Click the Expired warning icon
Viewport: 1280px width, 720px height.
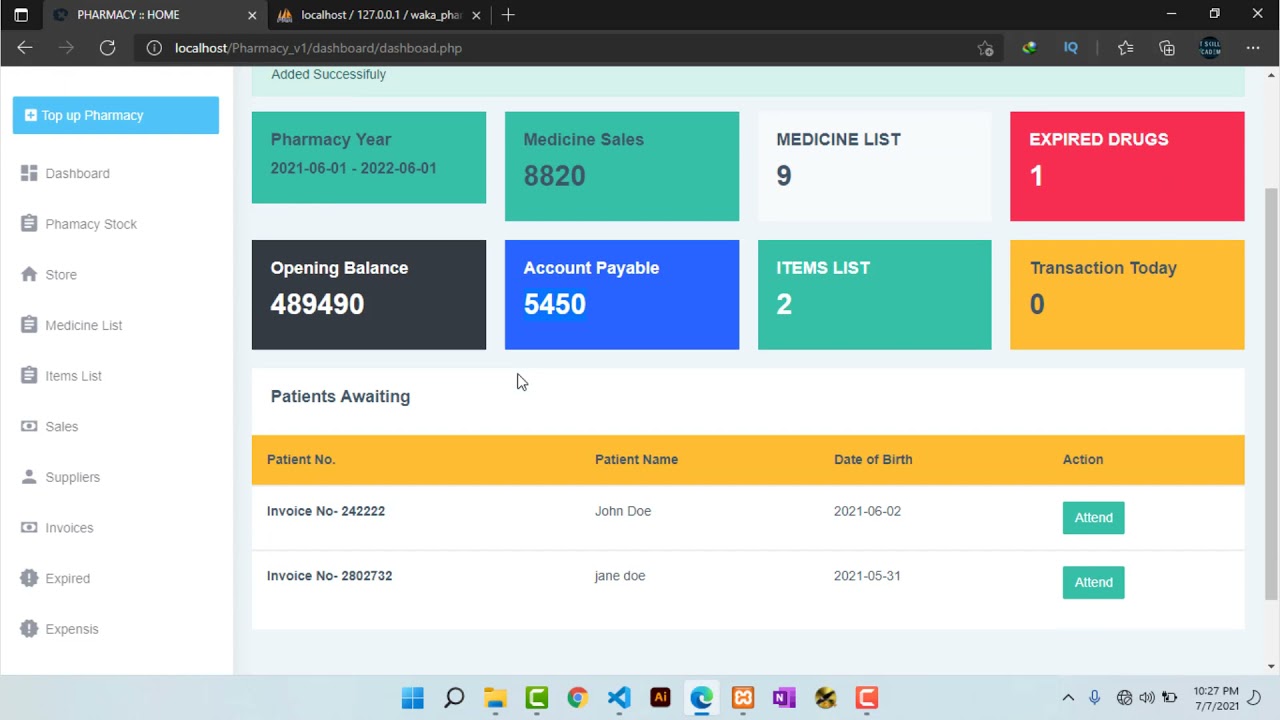[x=29, y=578]
